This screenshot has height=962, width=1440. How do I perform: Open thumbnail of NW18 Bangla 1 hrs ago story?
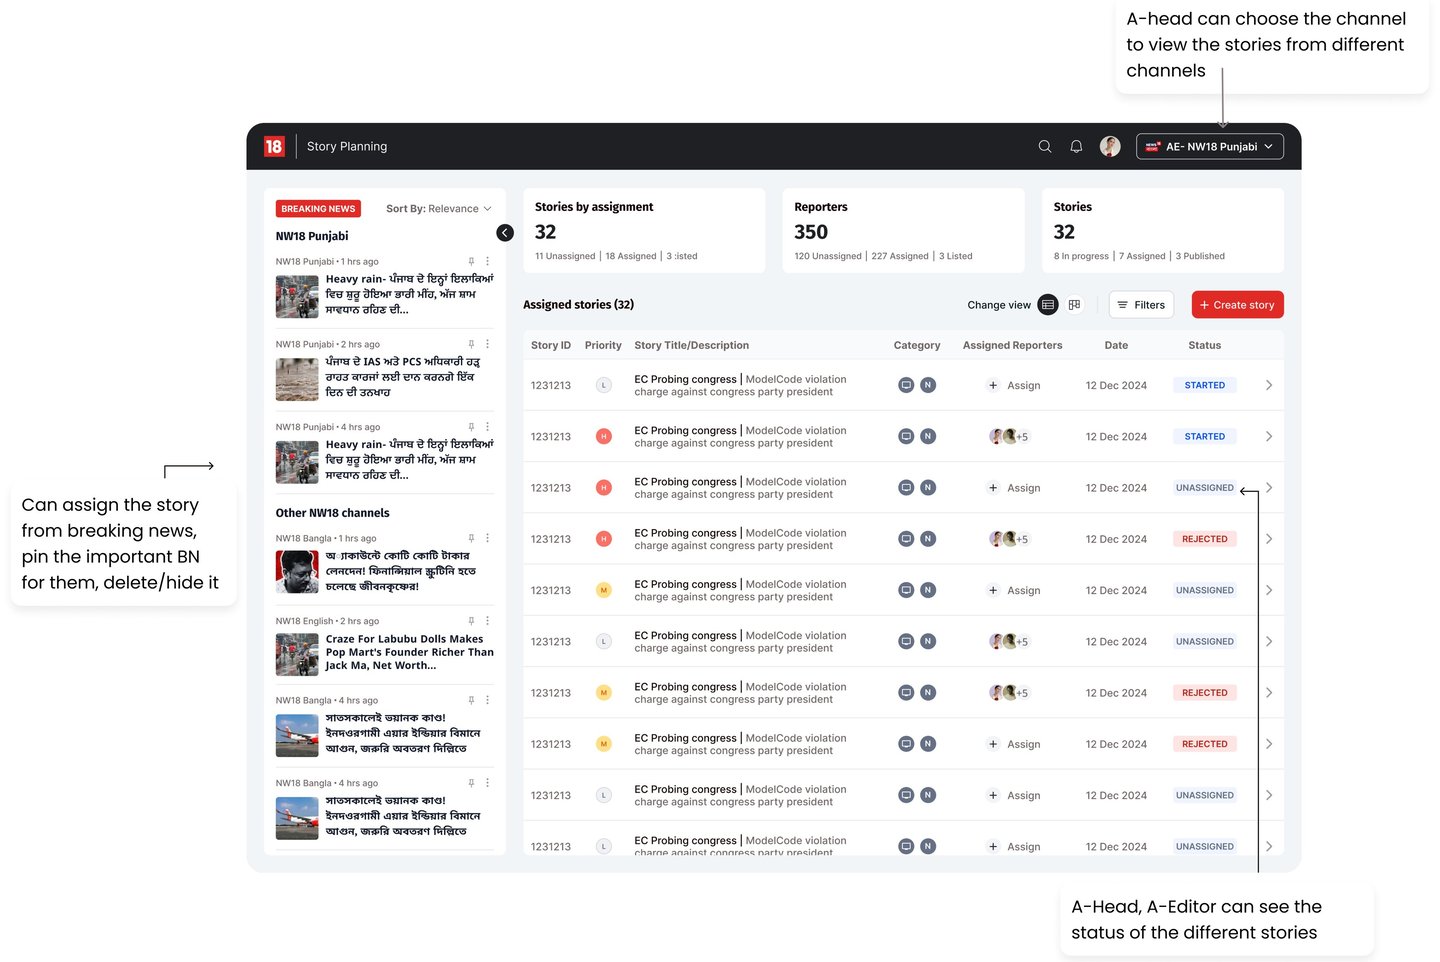(297, 572)
